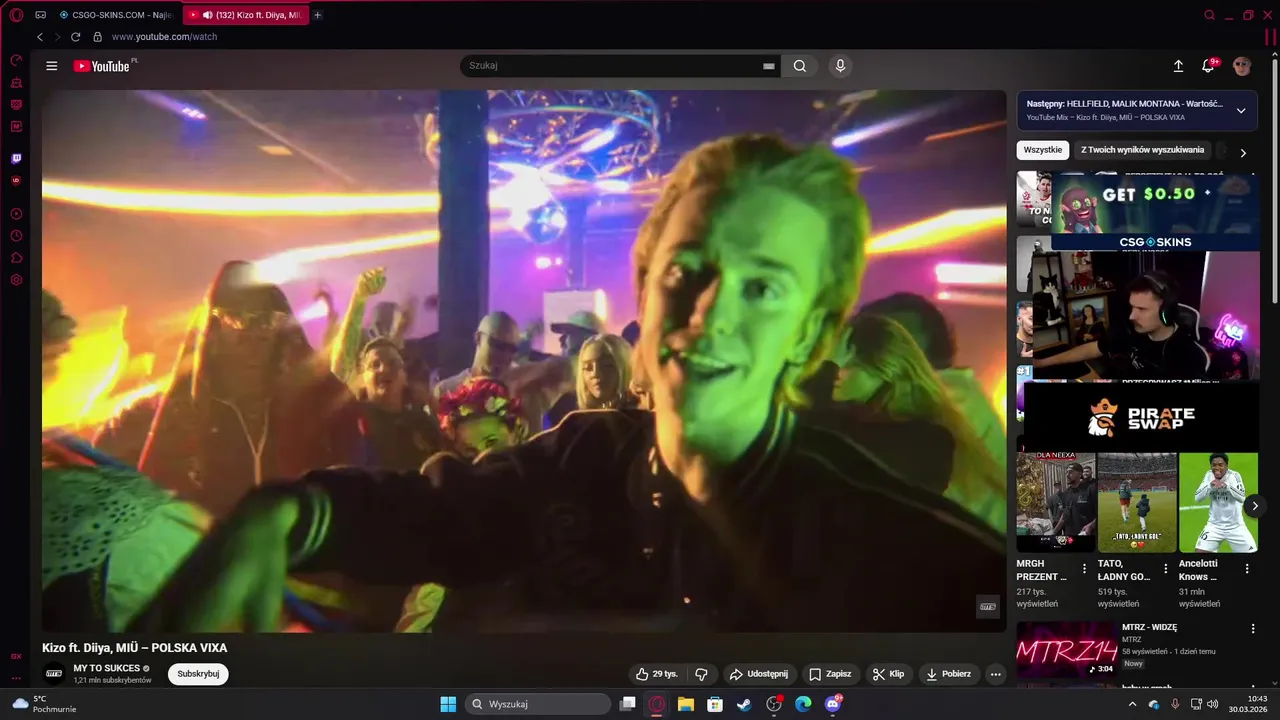Viewport: 1280px width, 720px height.
Task: Click the YouTube search magnifier button
Action: point(800,66)
